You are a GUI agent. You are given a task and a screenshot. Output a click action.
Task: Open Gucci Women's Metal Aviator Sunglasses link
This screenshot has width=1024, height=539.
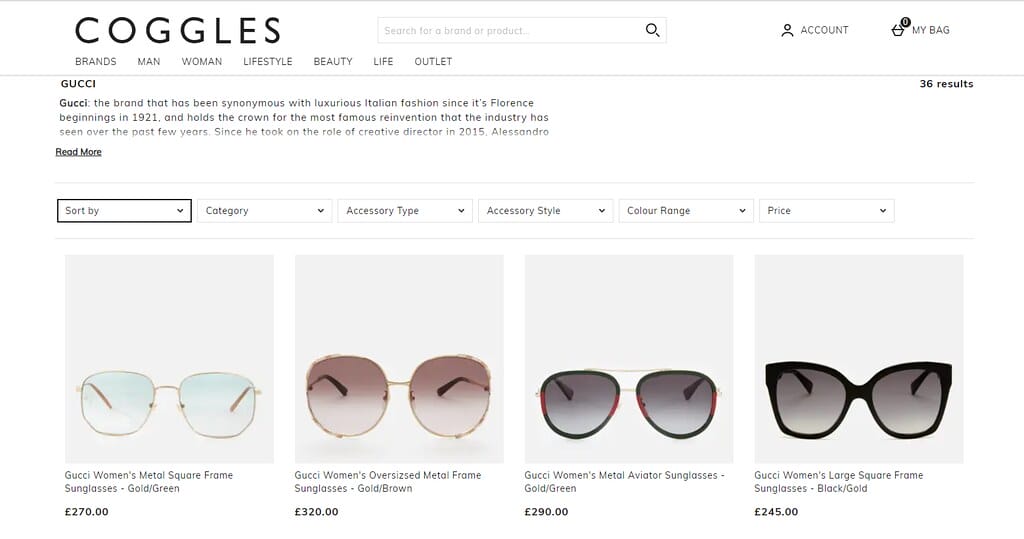(x=624, y=482)
